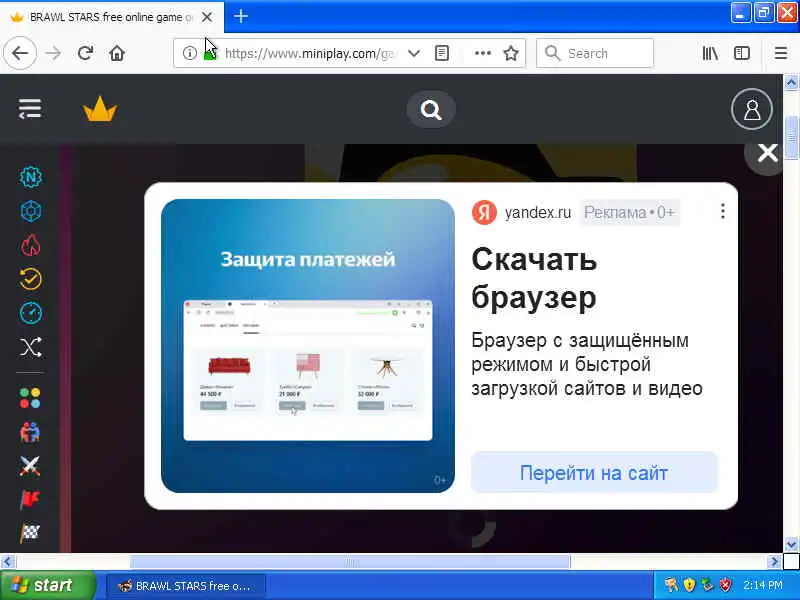800x600 pixels.
Task: Select the BRAWL STARS free online game tab
Action: coord(112,17)
